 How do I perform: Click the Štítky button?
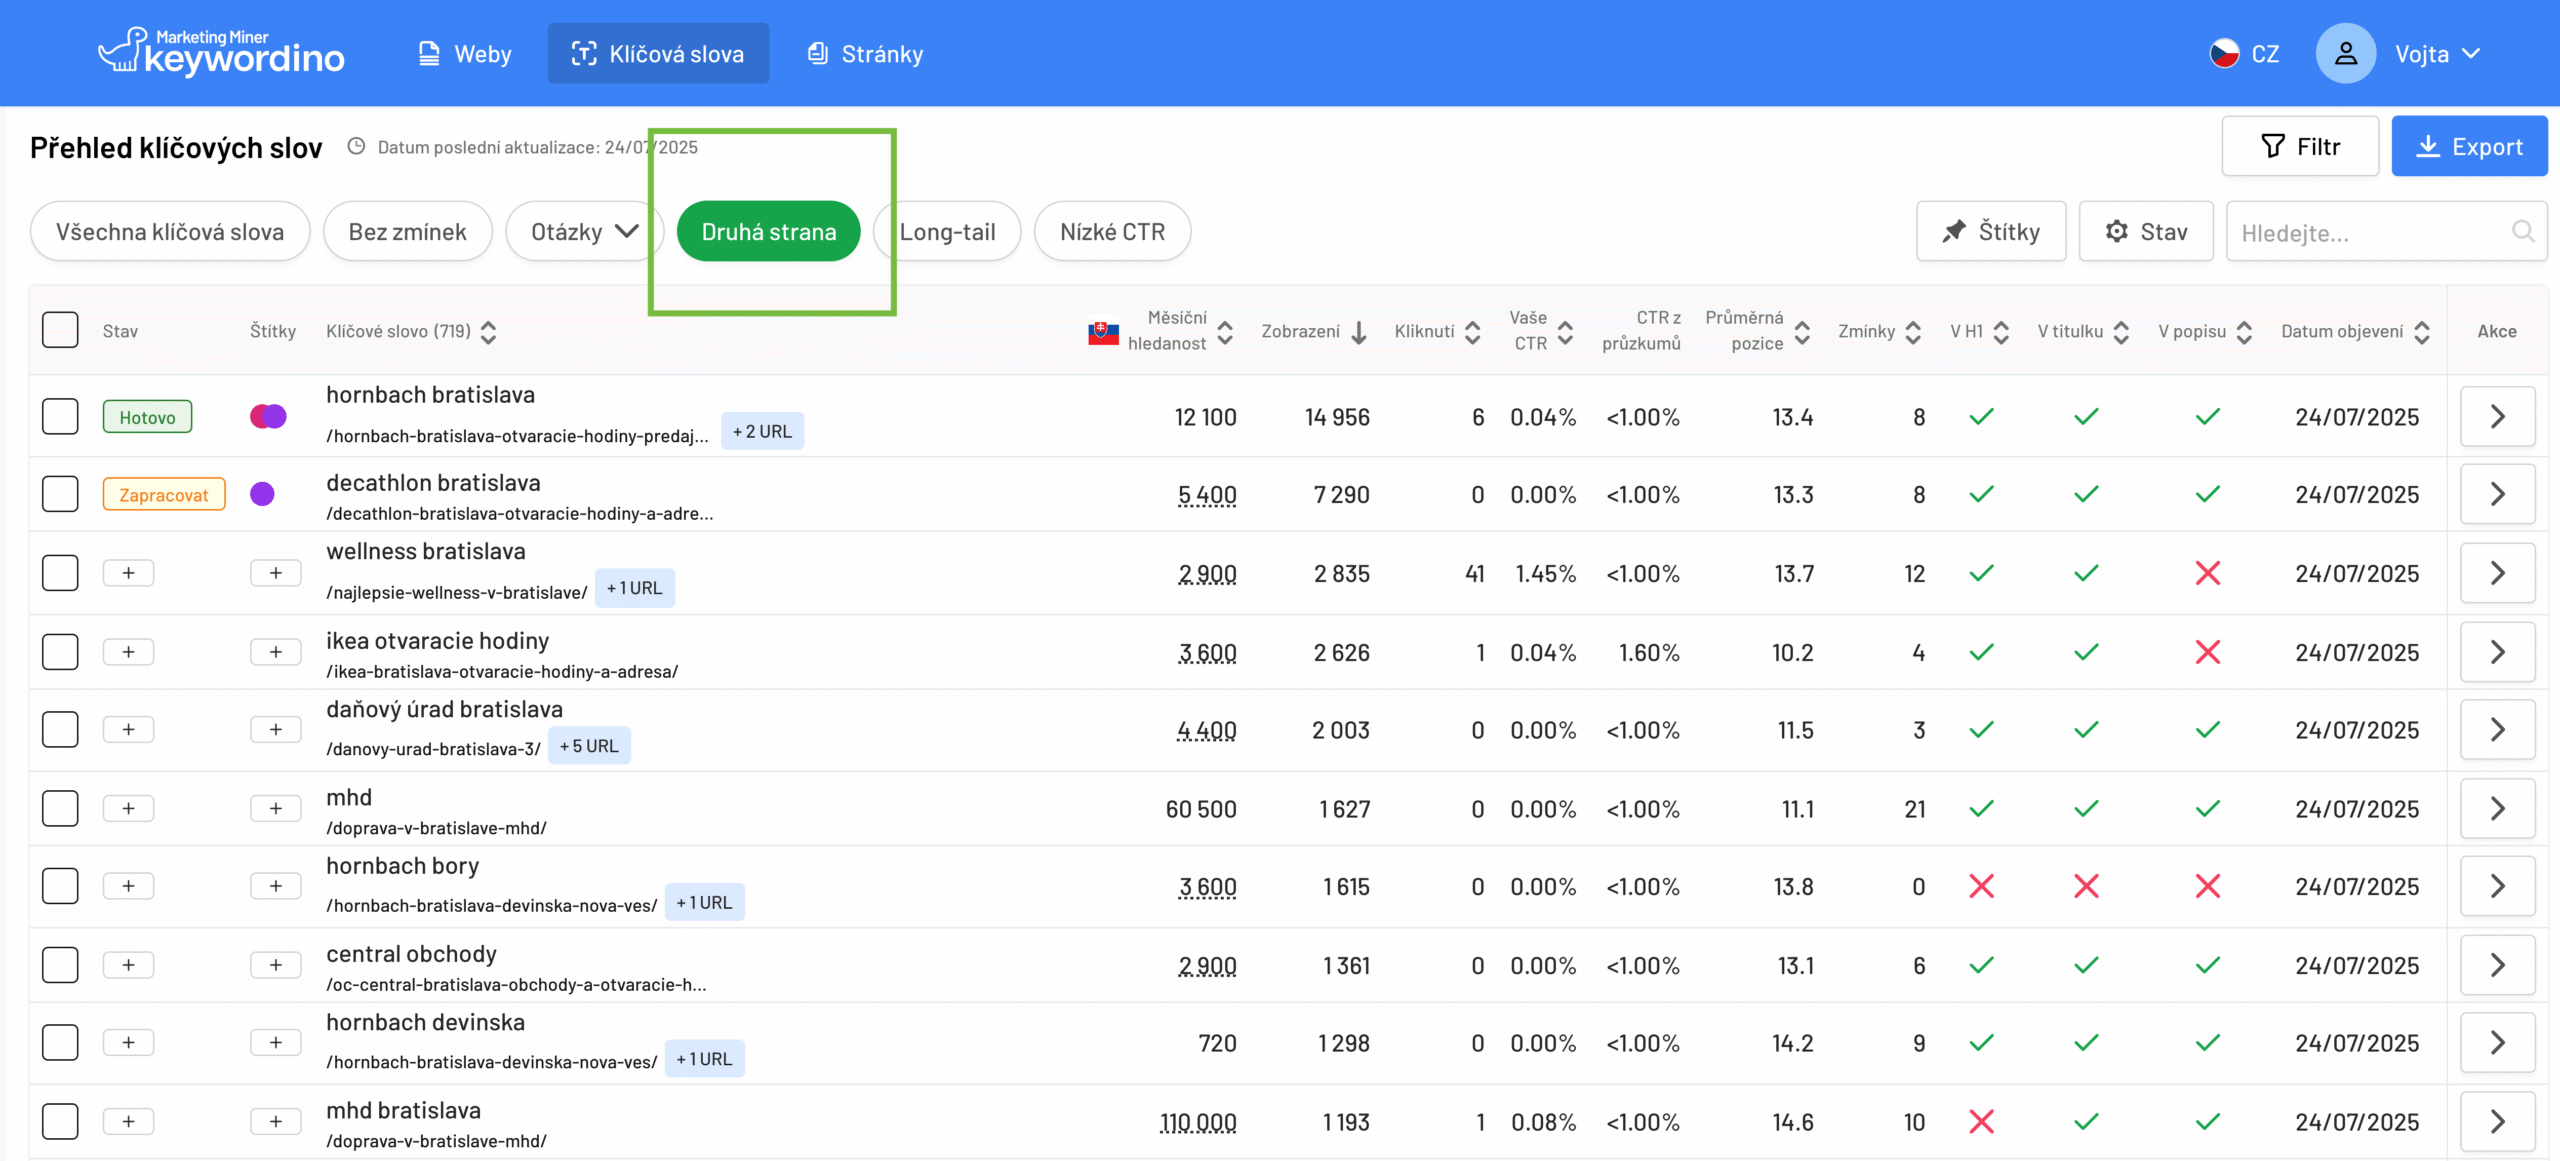coord(1991,231)
